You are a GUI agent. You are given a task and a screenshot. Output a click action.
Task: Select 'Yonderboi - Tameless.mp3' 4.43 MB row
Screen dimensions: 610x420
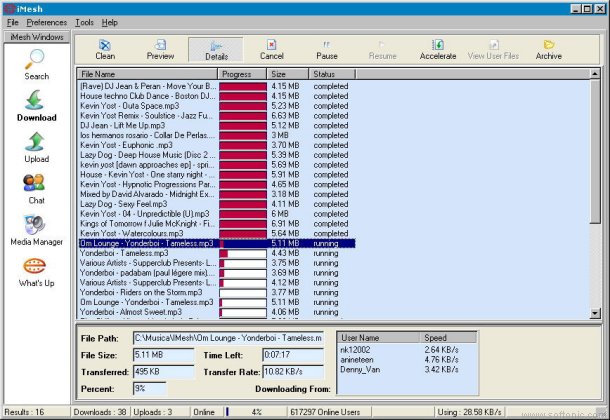coord(216,253)
